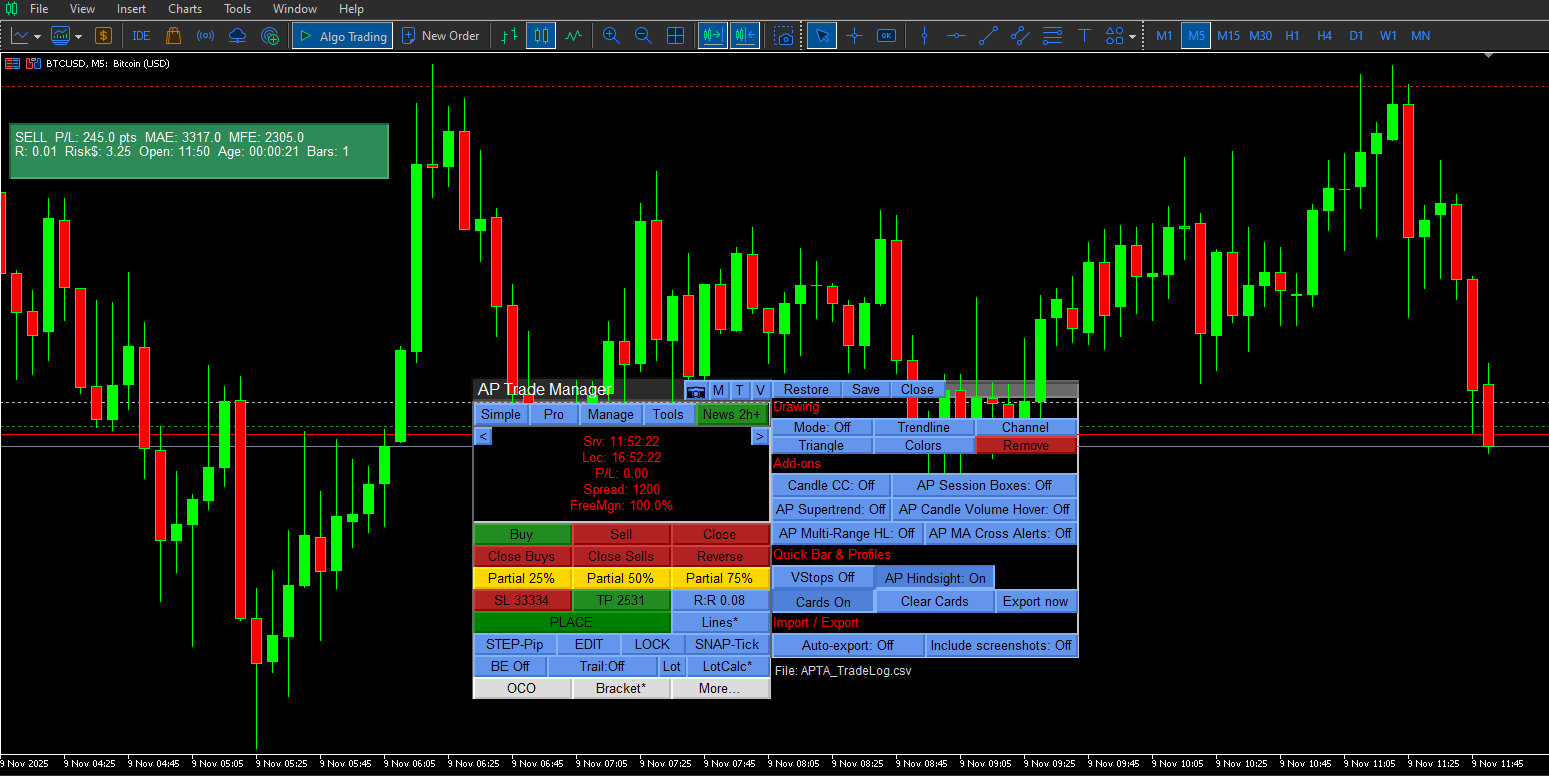Toggle the AP Supertrend add-on

(x=830, y=509)
